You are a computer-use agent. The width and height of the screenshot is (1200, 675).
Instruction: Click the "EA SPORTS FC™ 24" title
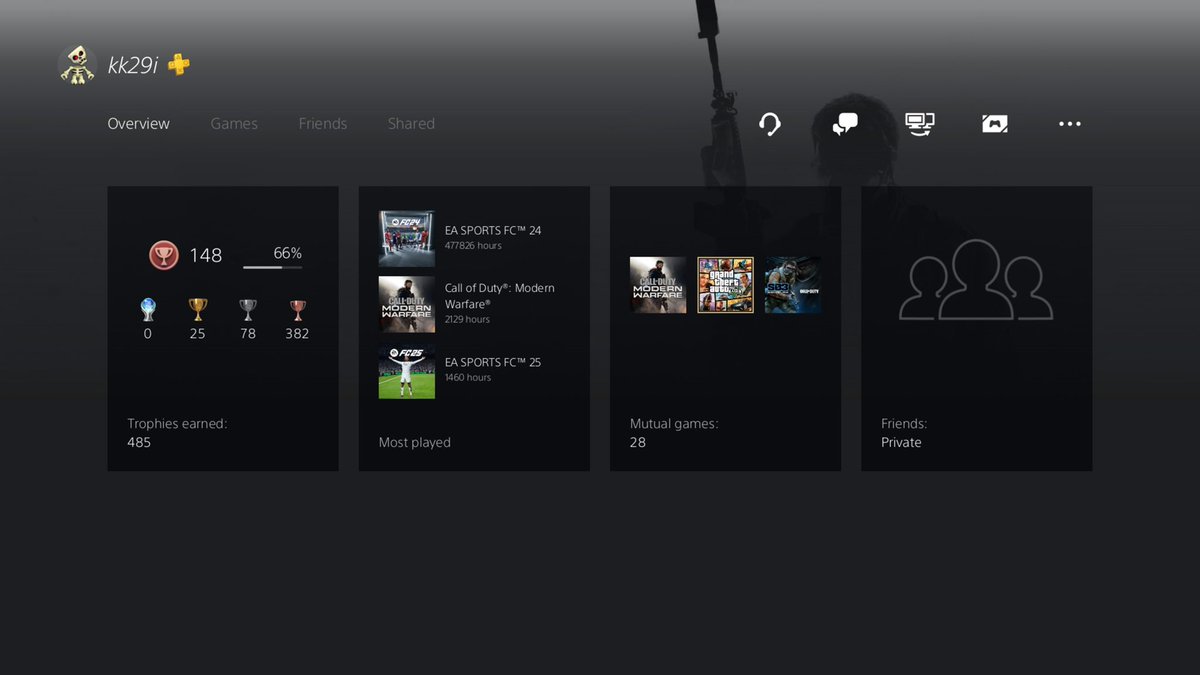(x=493, y=231)
